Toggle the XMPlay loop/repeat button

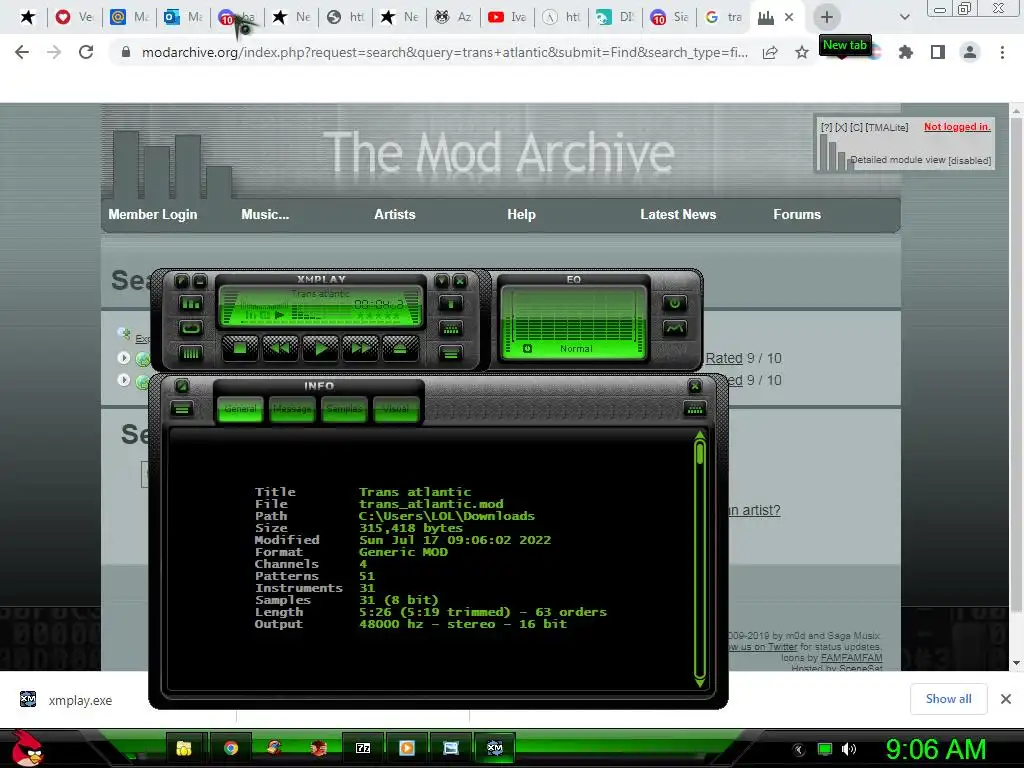tap(191, 328)
